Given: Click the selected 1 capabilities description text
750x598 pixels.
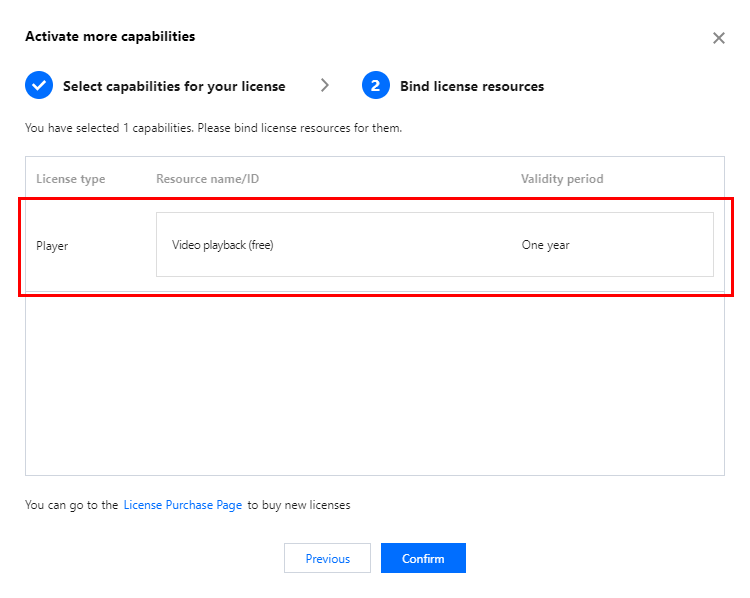Looking at the screenshot, I should pos(213,128).
